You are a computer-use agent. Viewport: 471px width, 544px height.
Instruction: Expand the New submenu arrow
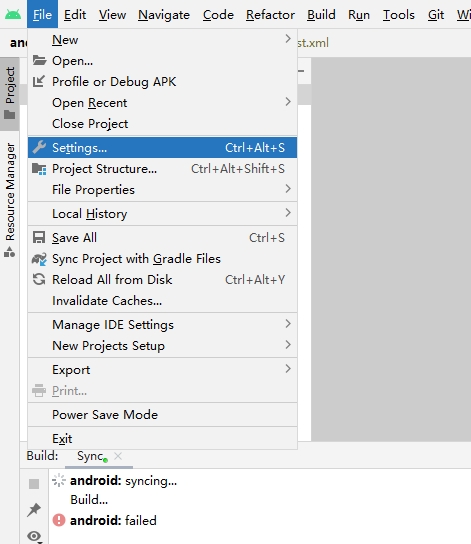(x=288, y=39)
